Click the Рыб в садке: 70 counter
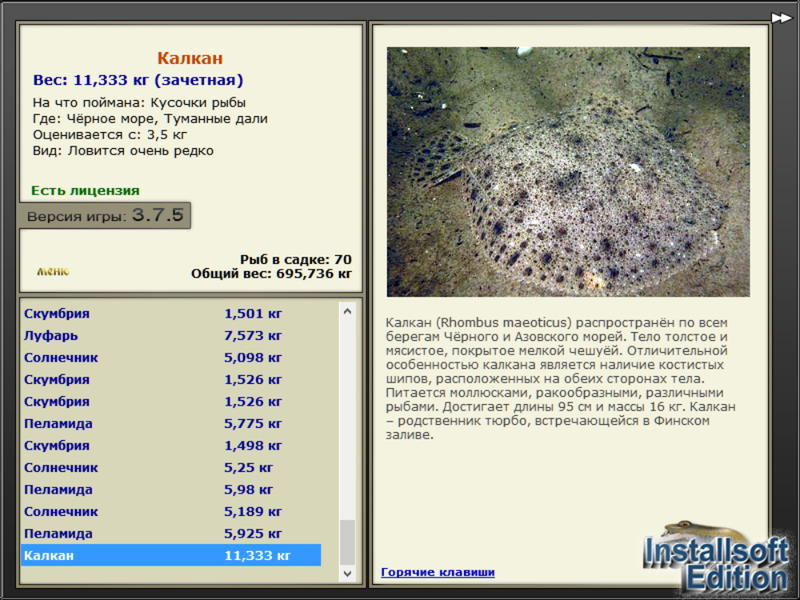 point(296,259)
